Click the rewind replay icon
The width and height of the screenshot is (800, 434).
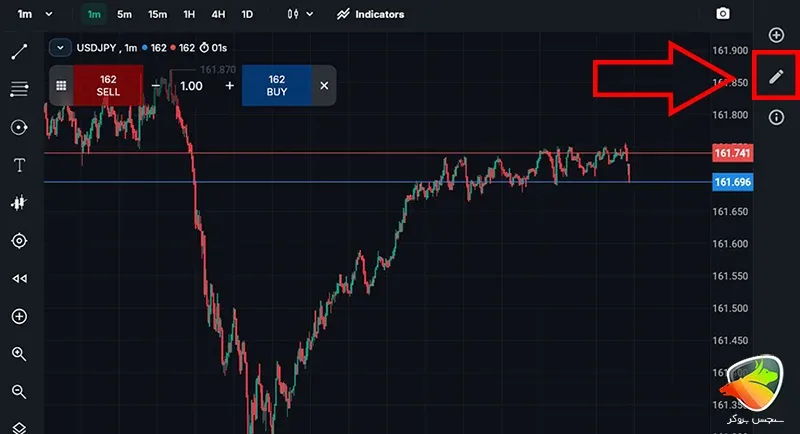19,278
